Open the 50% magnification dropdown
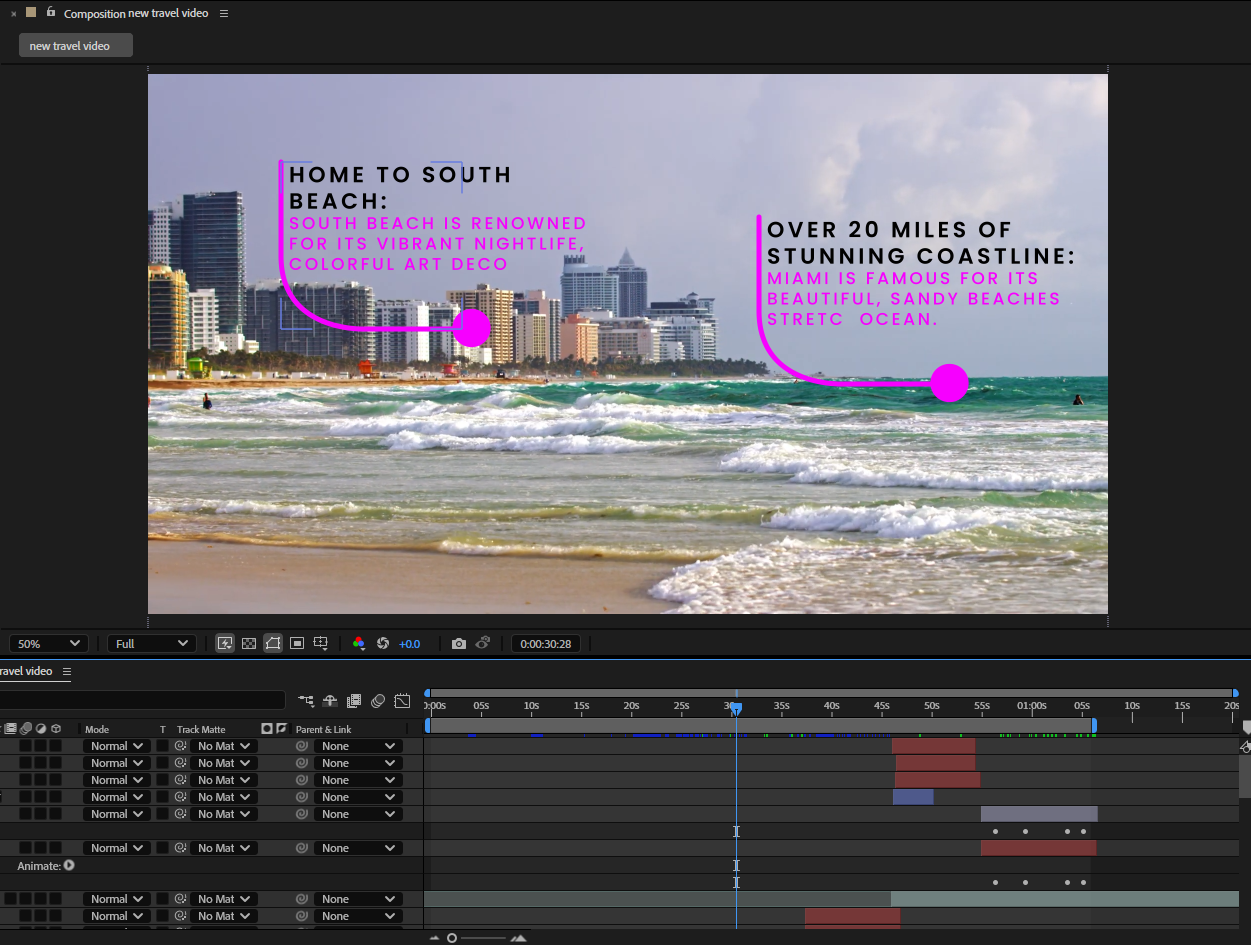 (x=49, y=644)
